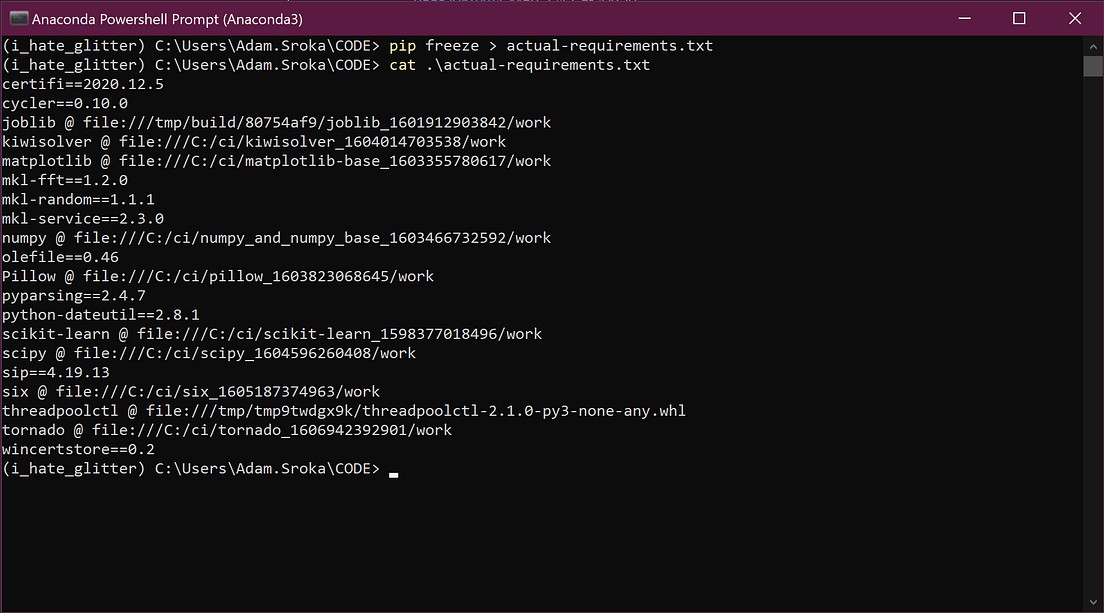Click the blinking cursor at the prompt
Image resolution: width=1104 pixels, height=613 pixels.
[392, 473]
